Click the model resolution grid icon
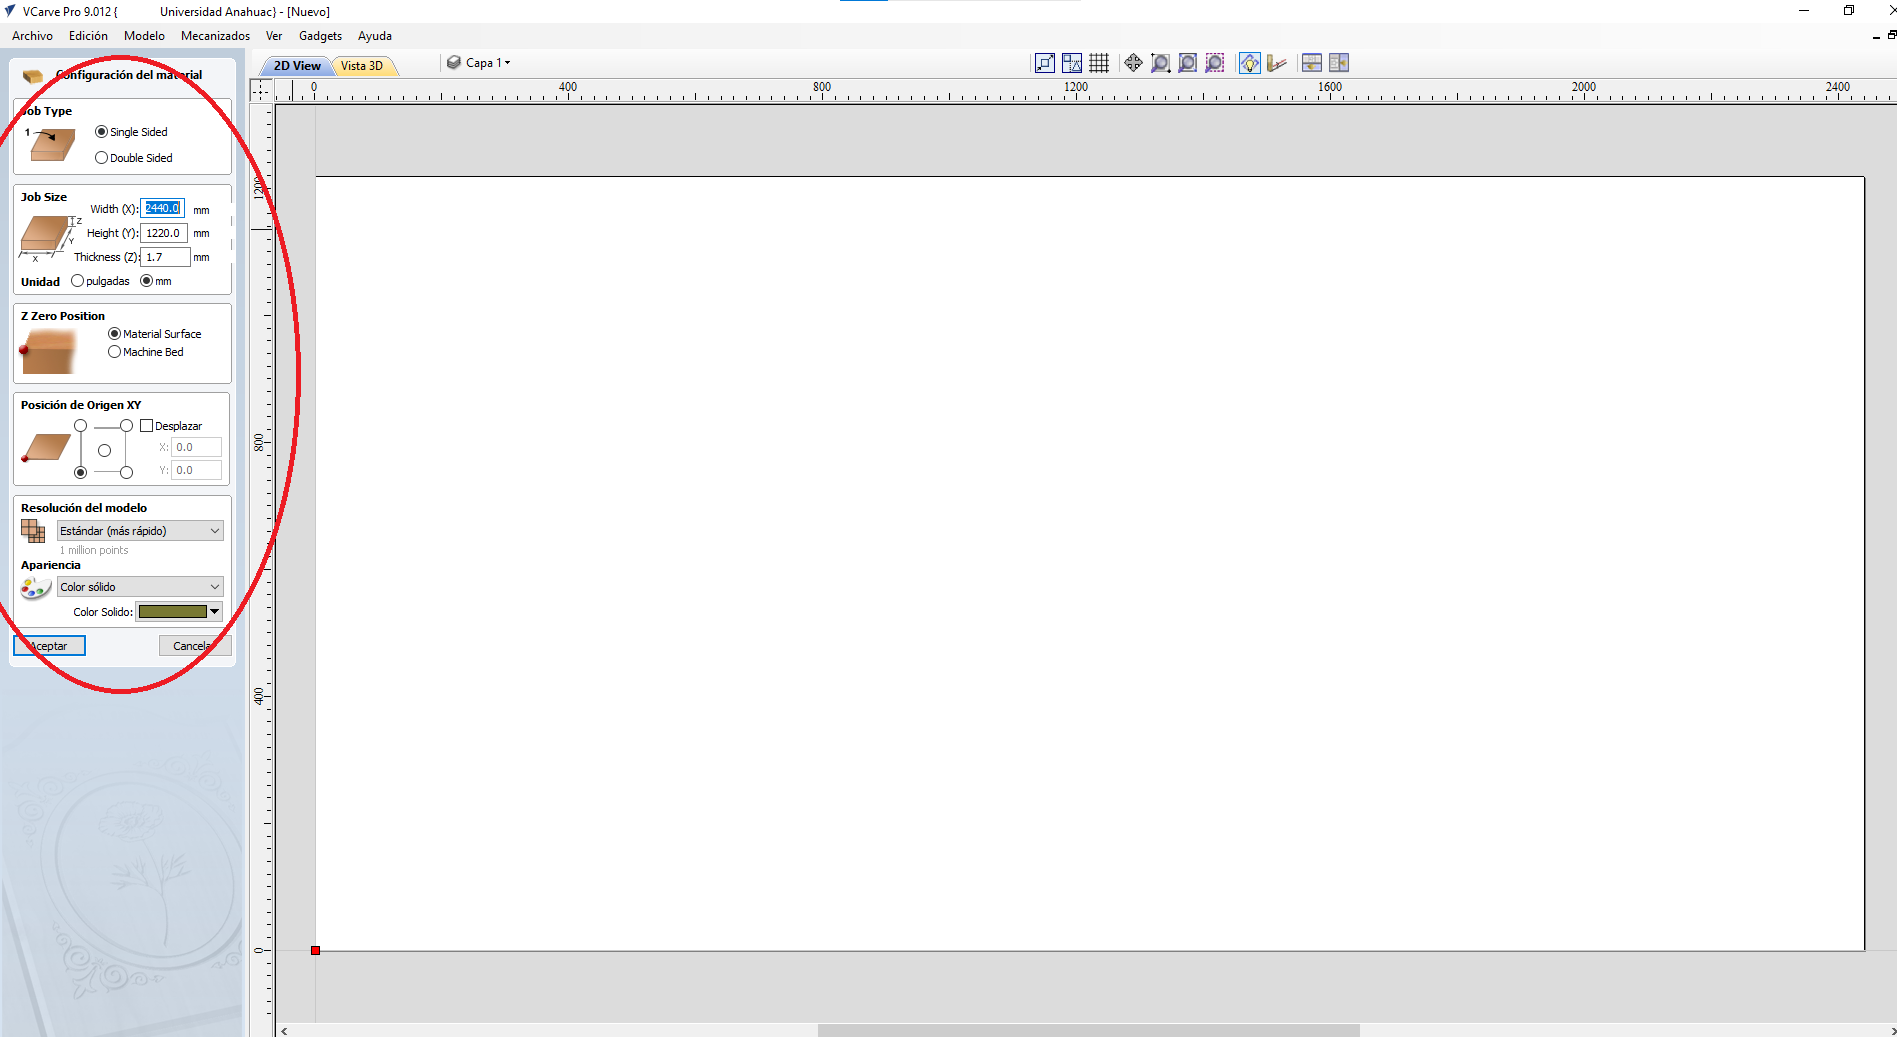Screen dimensions: 1897x1037 33,531
